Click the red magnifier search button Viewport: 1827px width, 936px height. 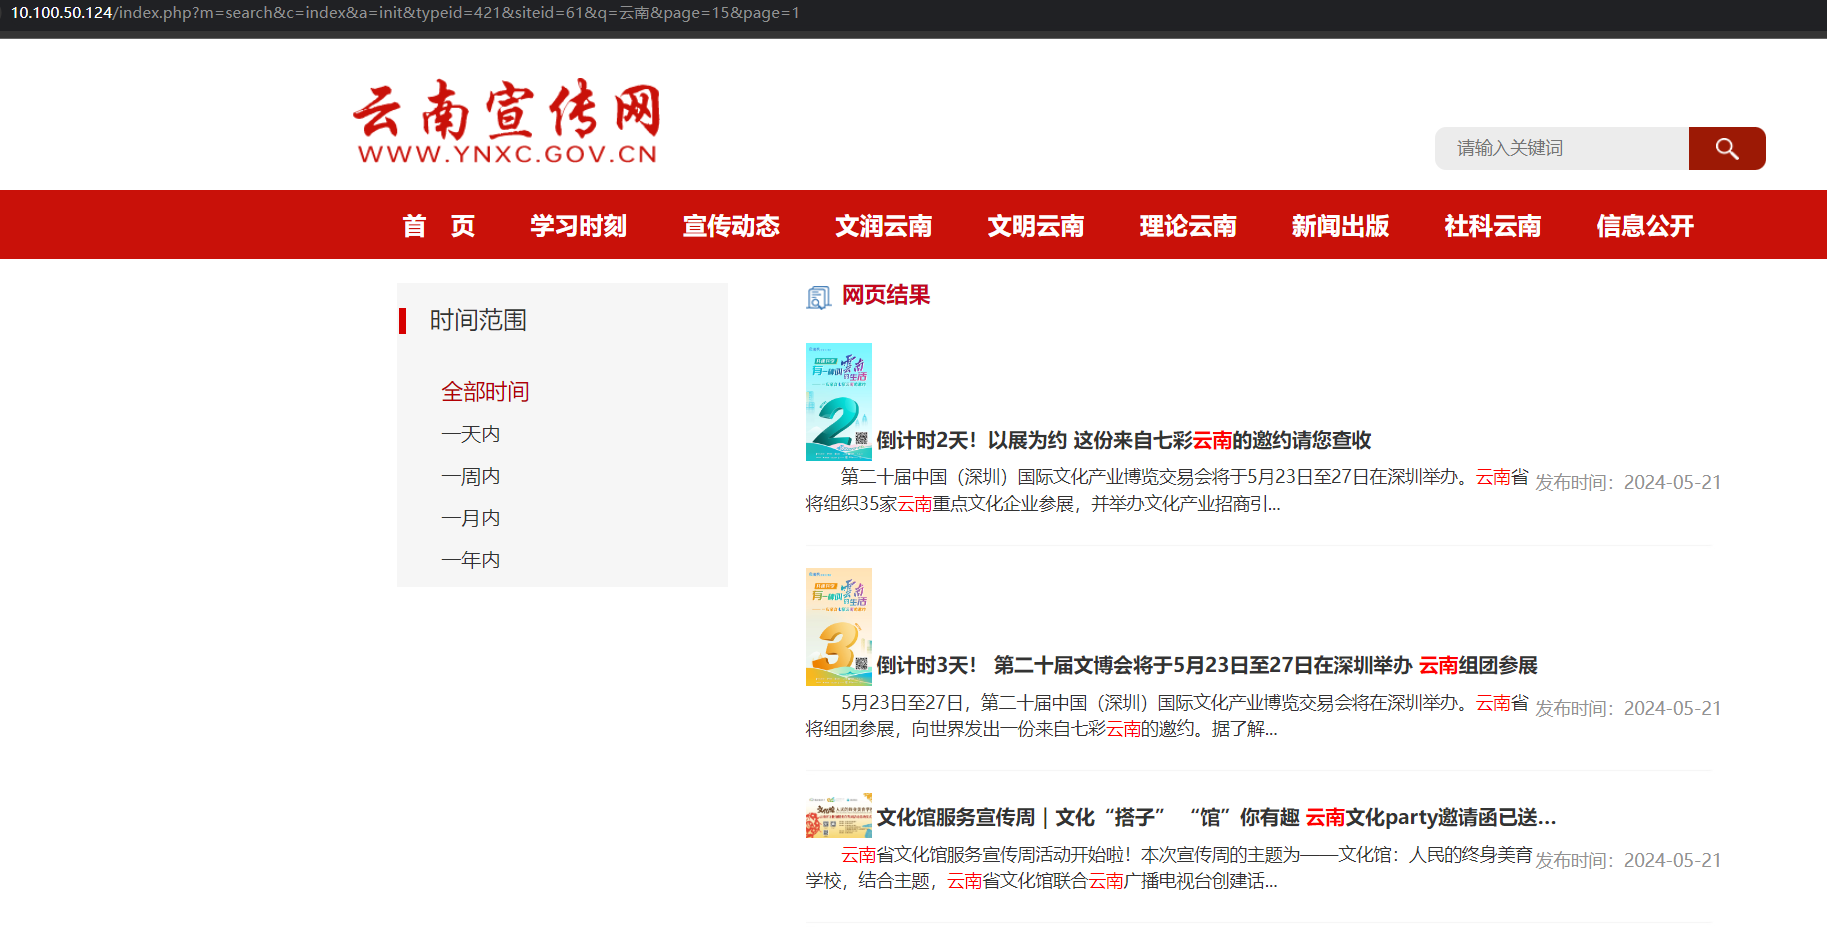(x=1726, y=149)
